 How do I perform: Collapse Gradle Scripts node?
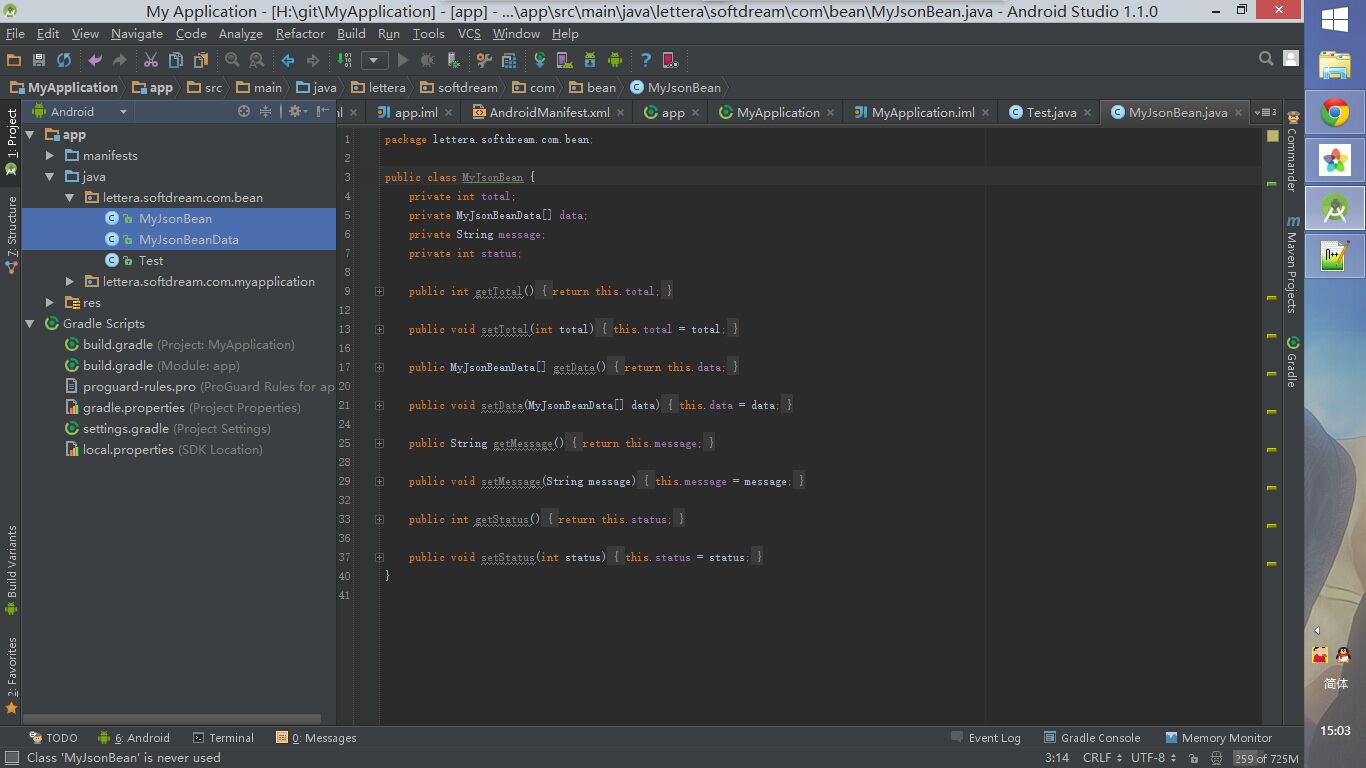tap(30, 323)
